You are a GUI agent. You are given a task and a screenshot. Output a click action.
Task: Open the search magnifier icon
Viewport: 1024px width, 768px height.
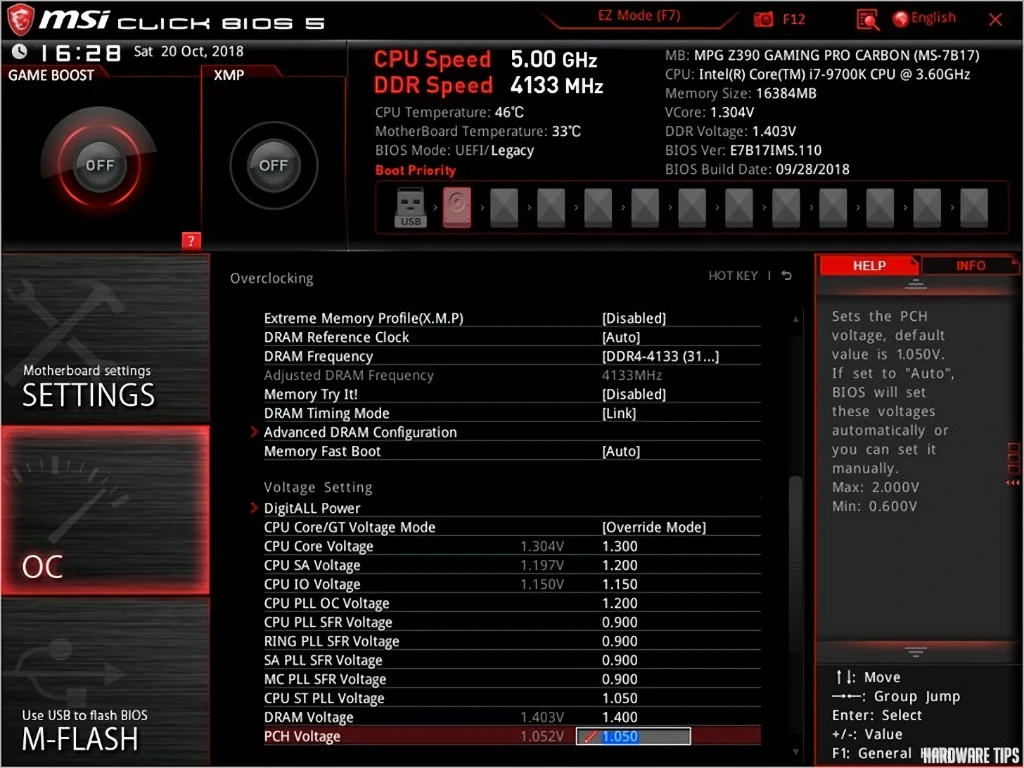[867, 20]
